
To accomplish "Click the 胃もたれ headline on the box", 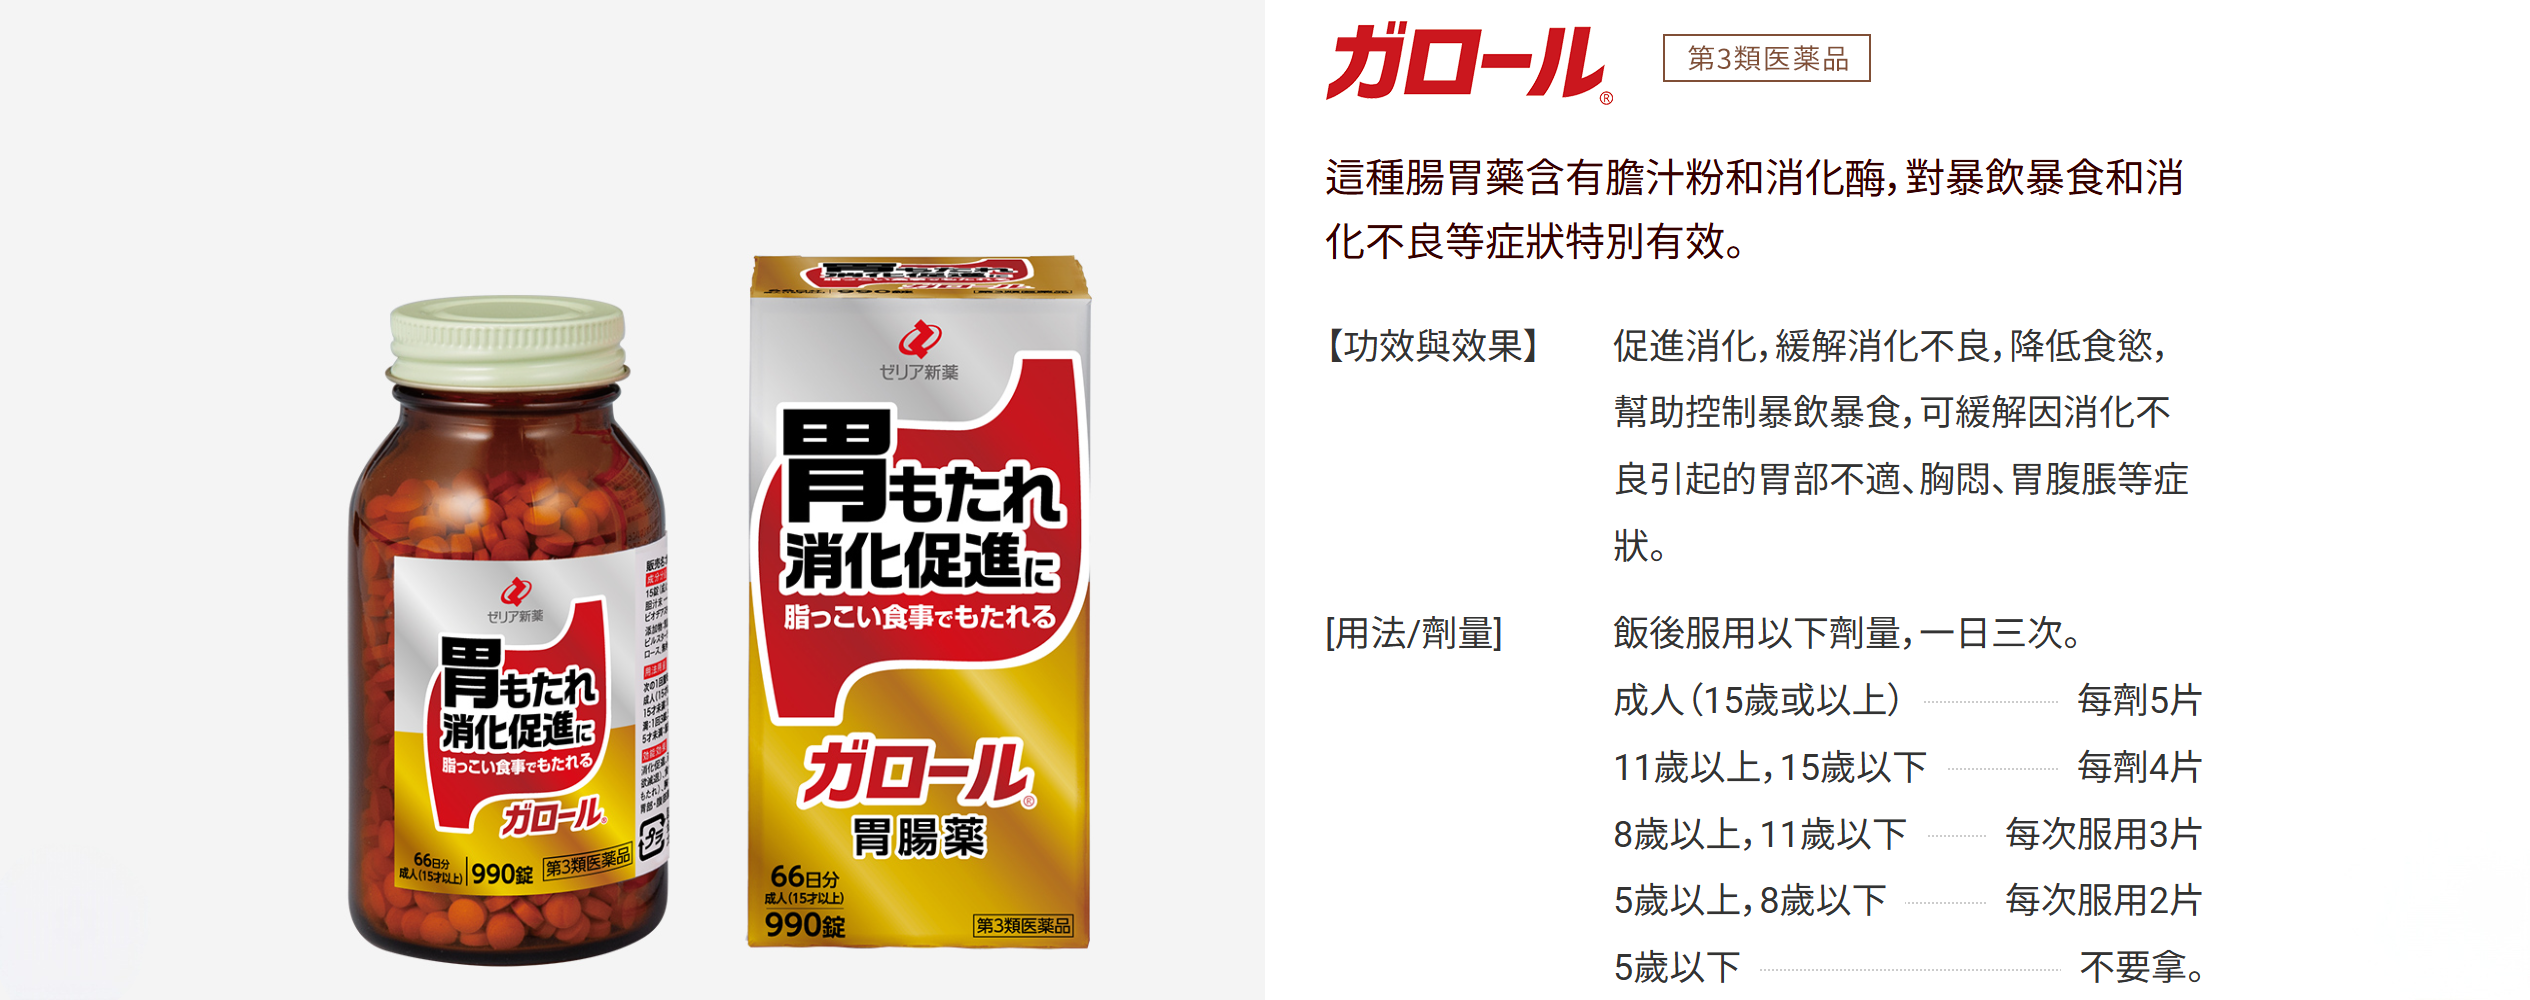I will [x=922, y=466].
